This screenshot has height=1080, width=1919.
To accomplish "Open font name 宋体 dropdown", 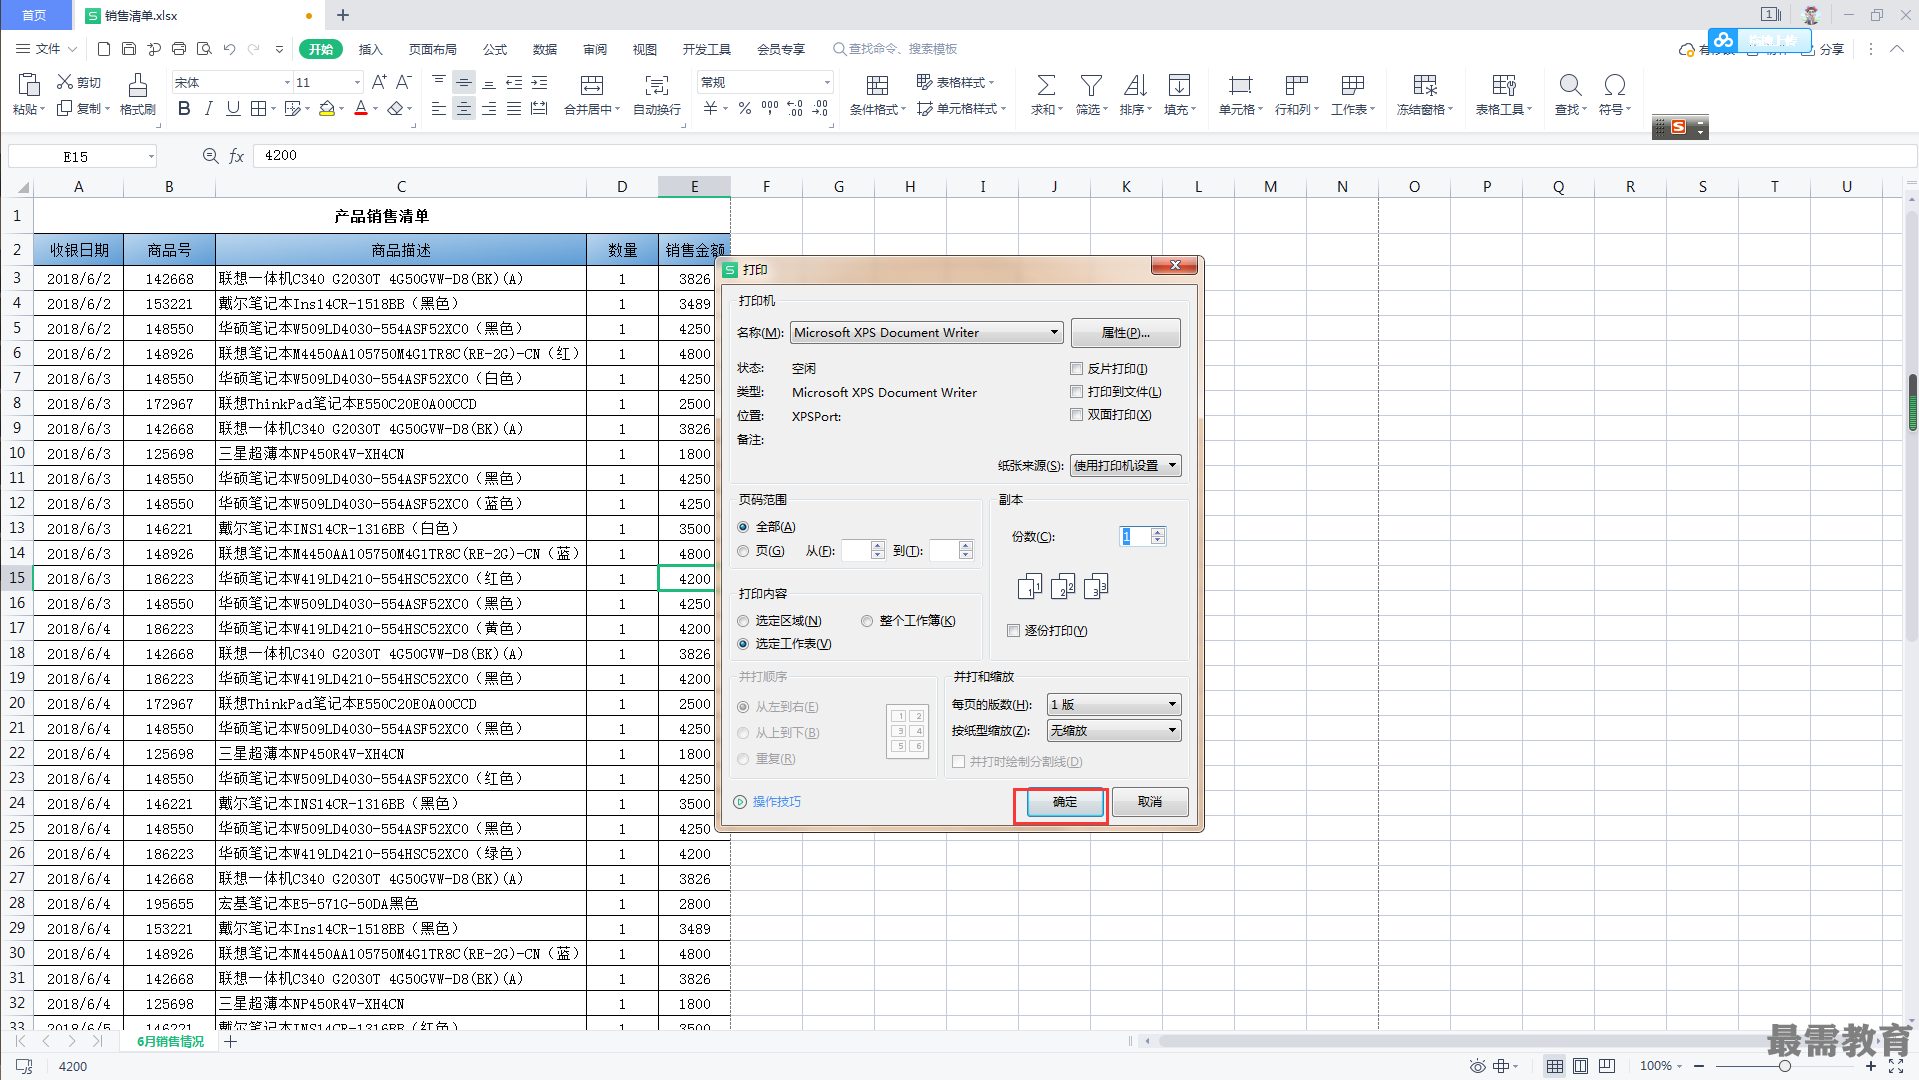I will tap(287, 83).
